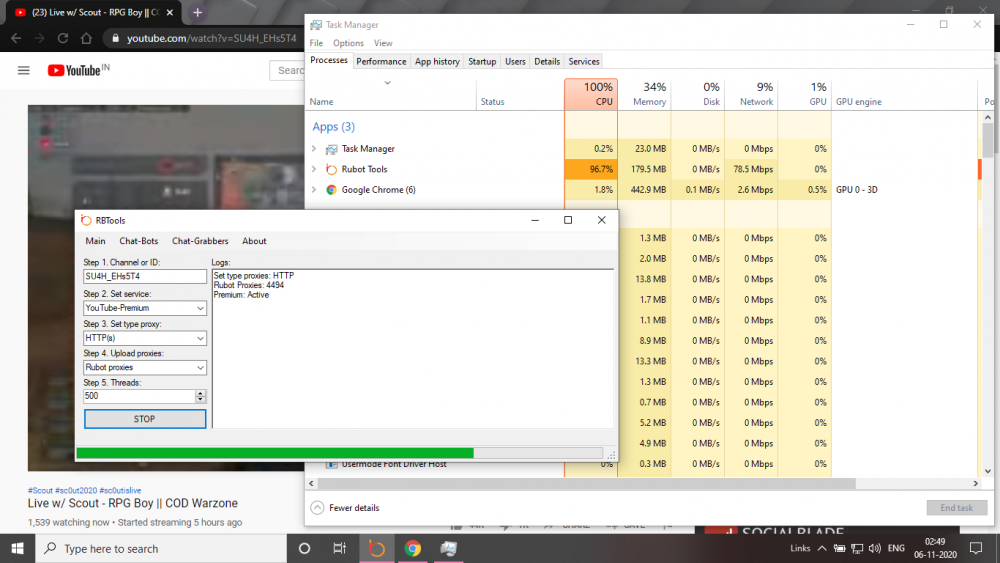The image size is (1000, 563).
Task: Open the proxy type HTTP(s) dropdown
Action: click(x=144, y=338)
